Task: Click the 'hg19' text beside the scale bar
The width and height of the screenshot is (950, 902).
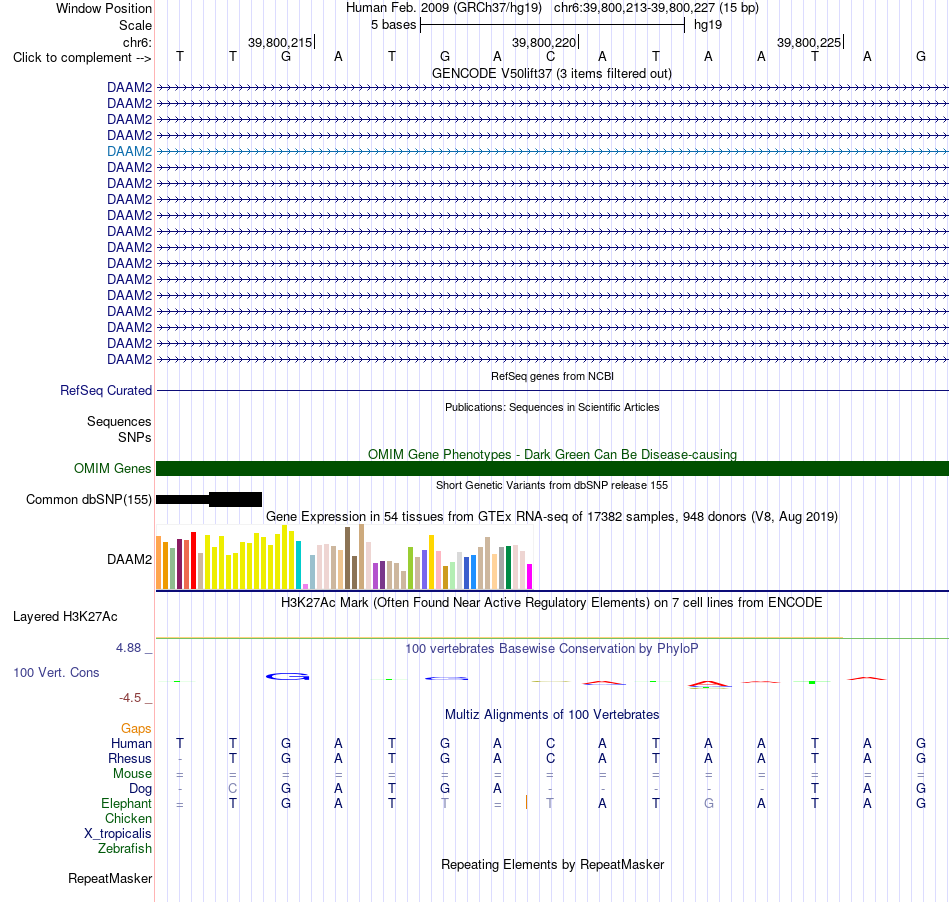Action: click(708, 25)
